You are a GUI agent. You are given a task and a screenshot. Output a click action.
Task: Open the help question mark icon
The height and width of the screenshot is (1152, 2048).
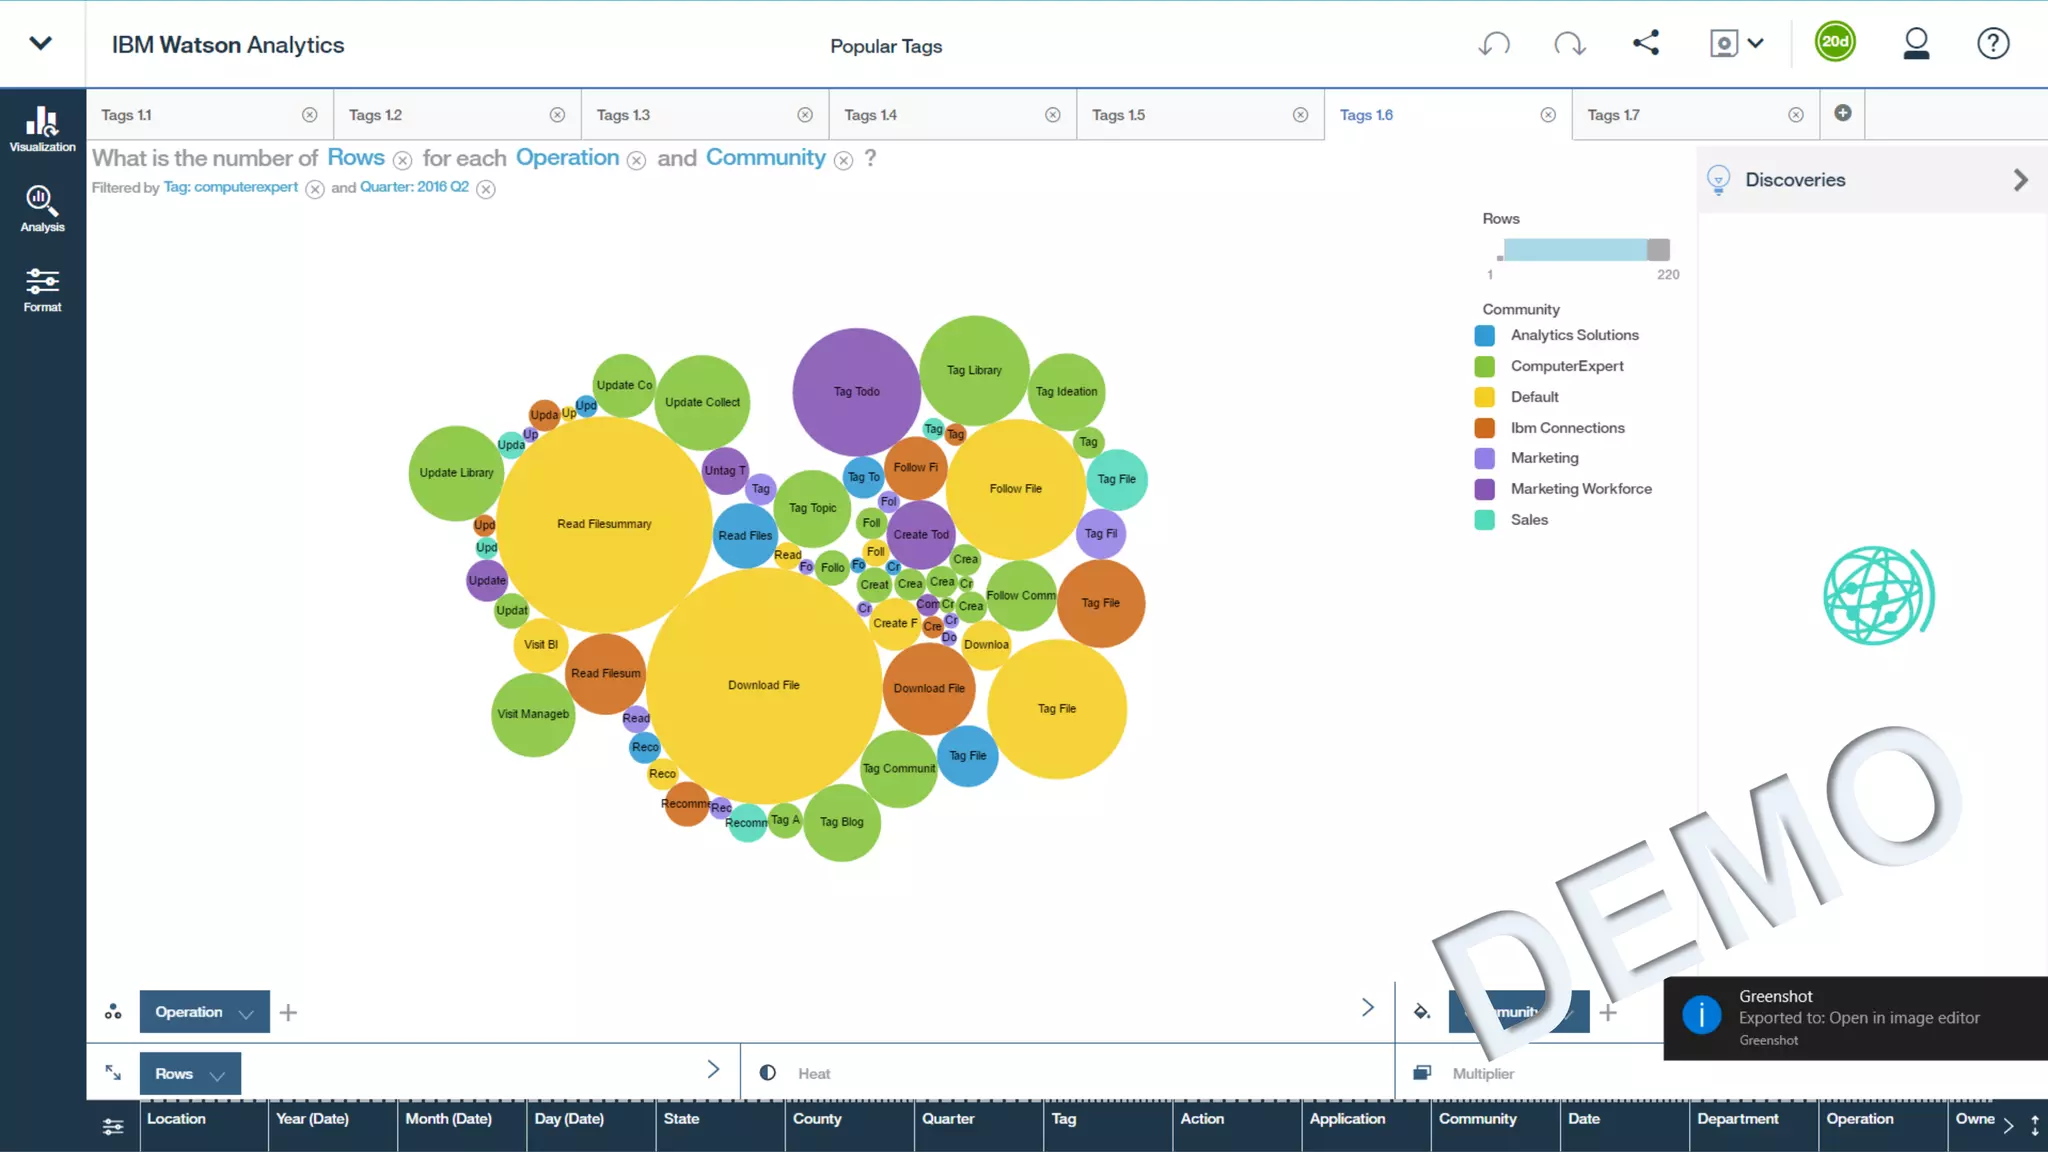point(1992,44)
